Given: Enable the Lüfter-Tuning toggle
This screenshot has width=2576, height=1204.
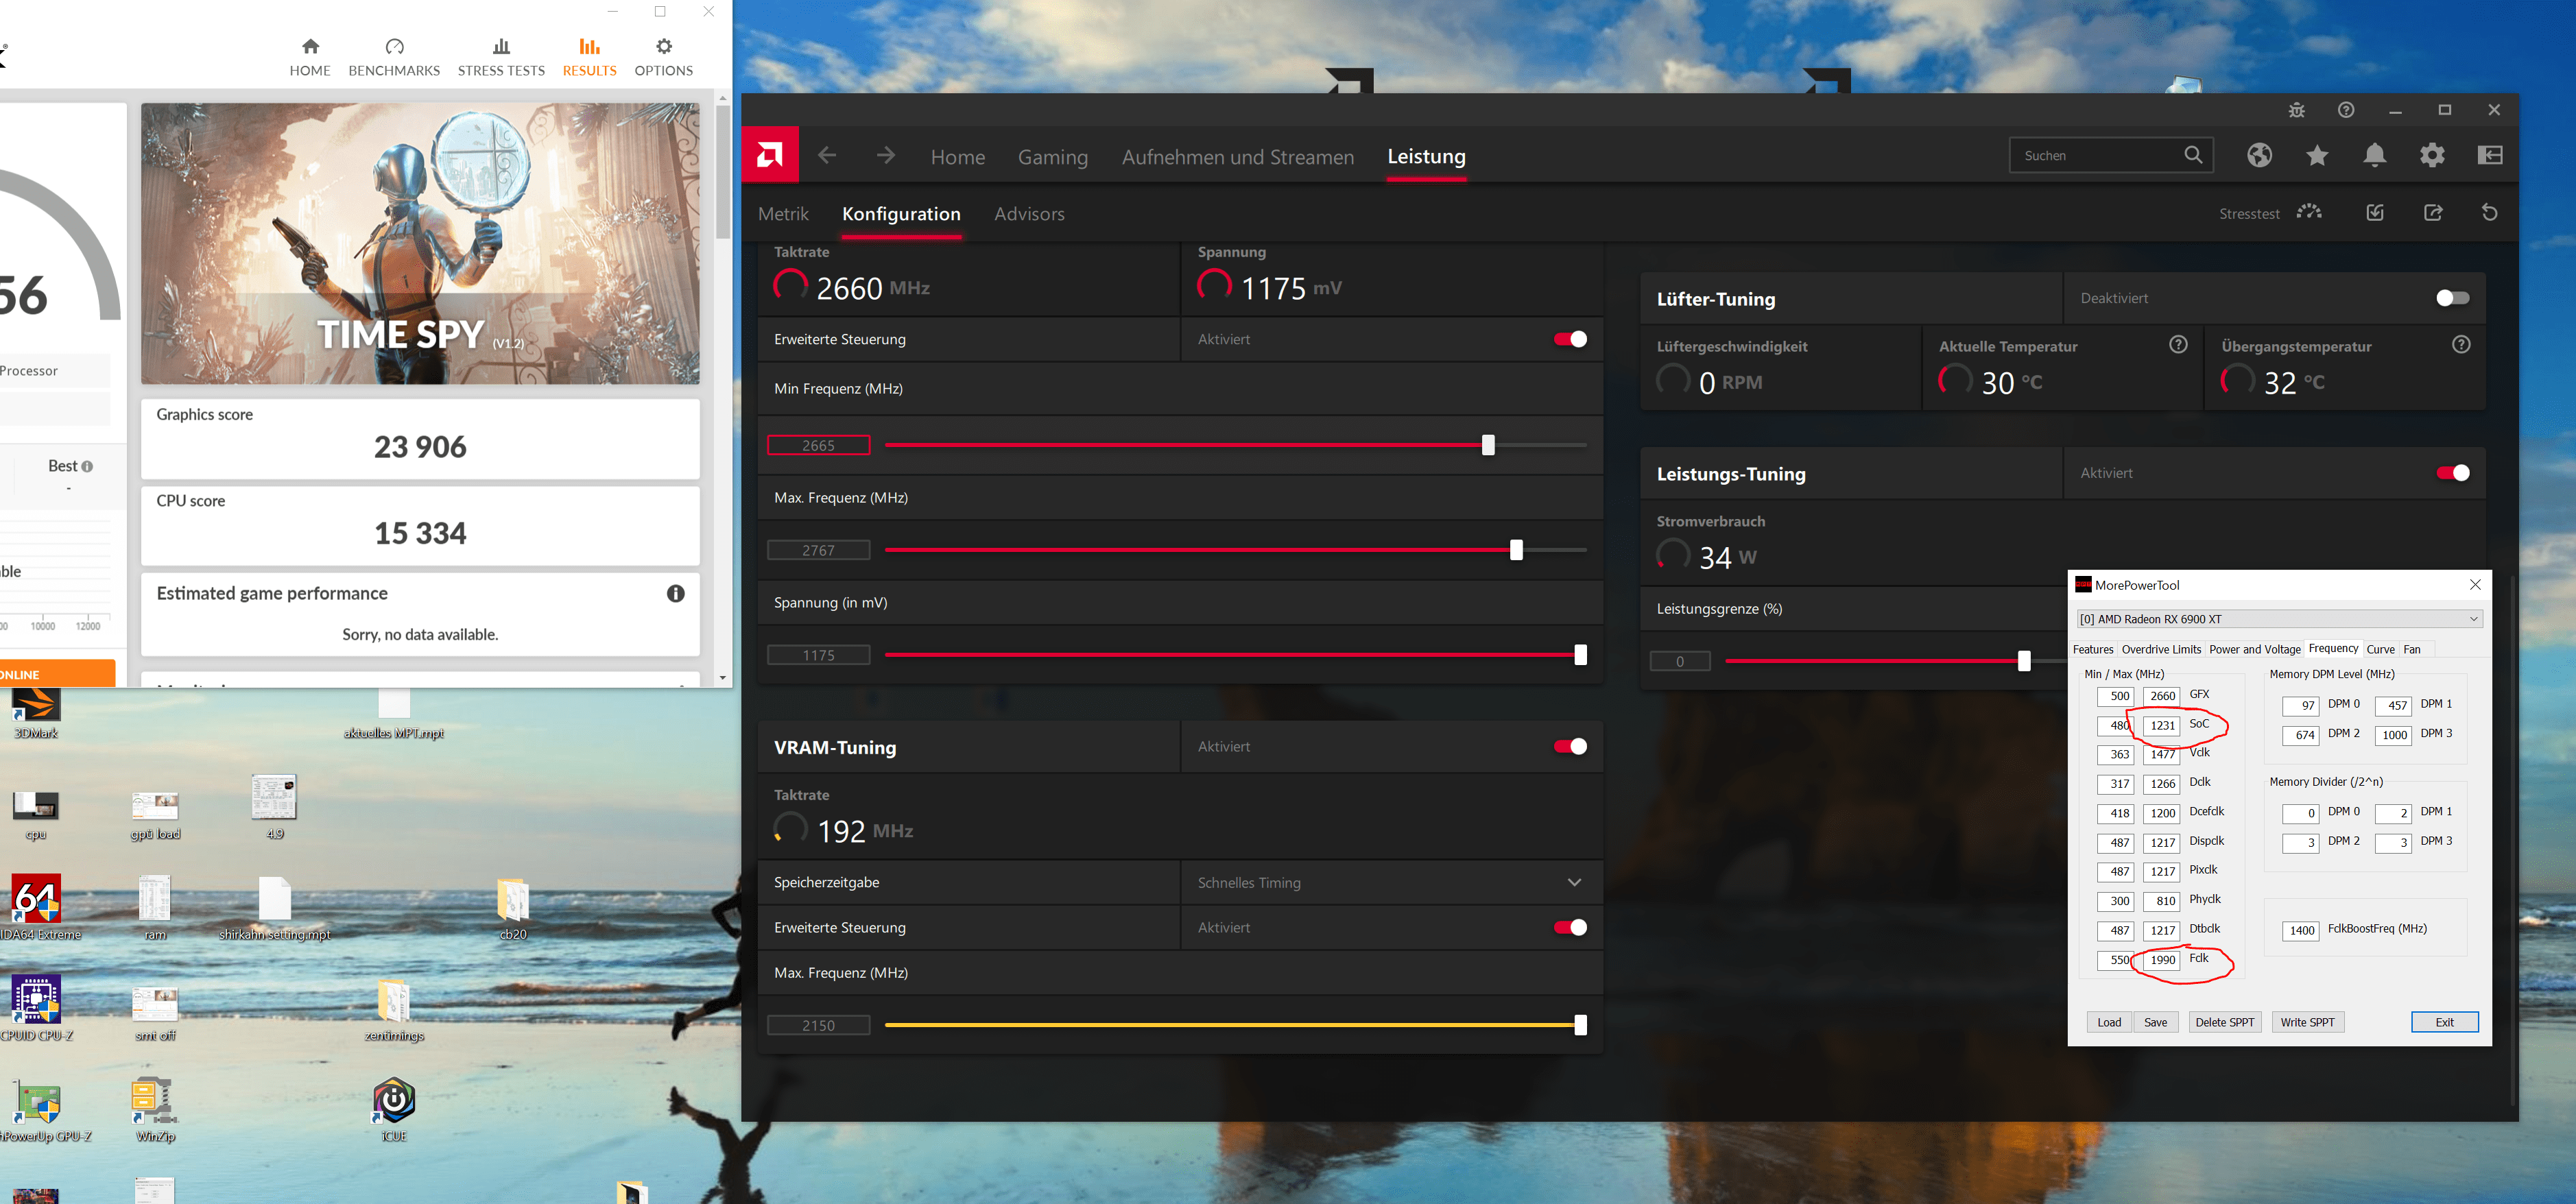Looking at the screenshot, I should (2452, 298).
